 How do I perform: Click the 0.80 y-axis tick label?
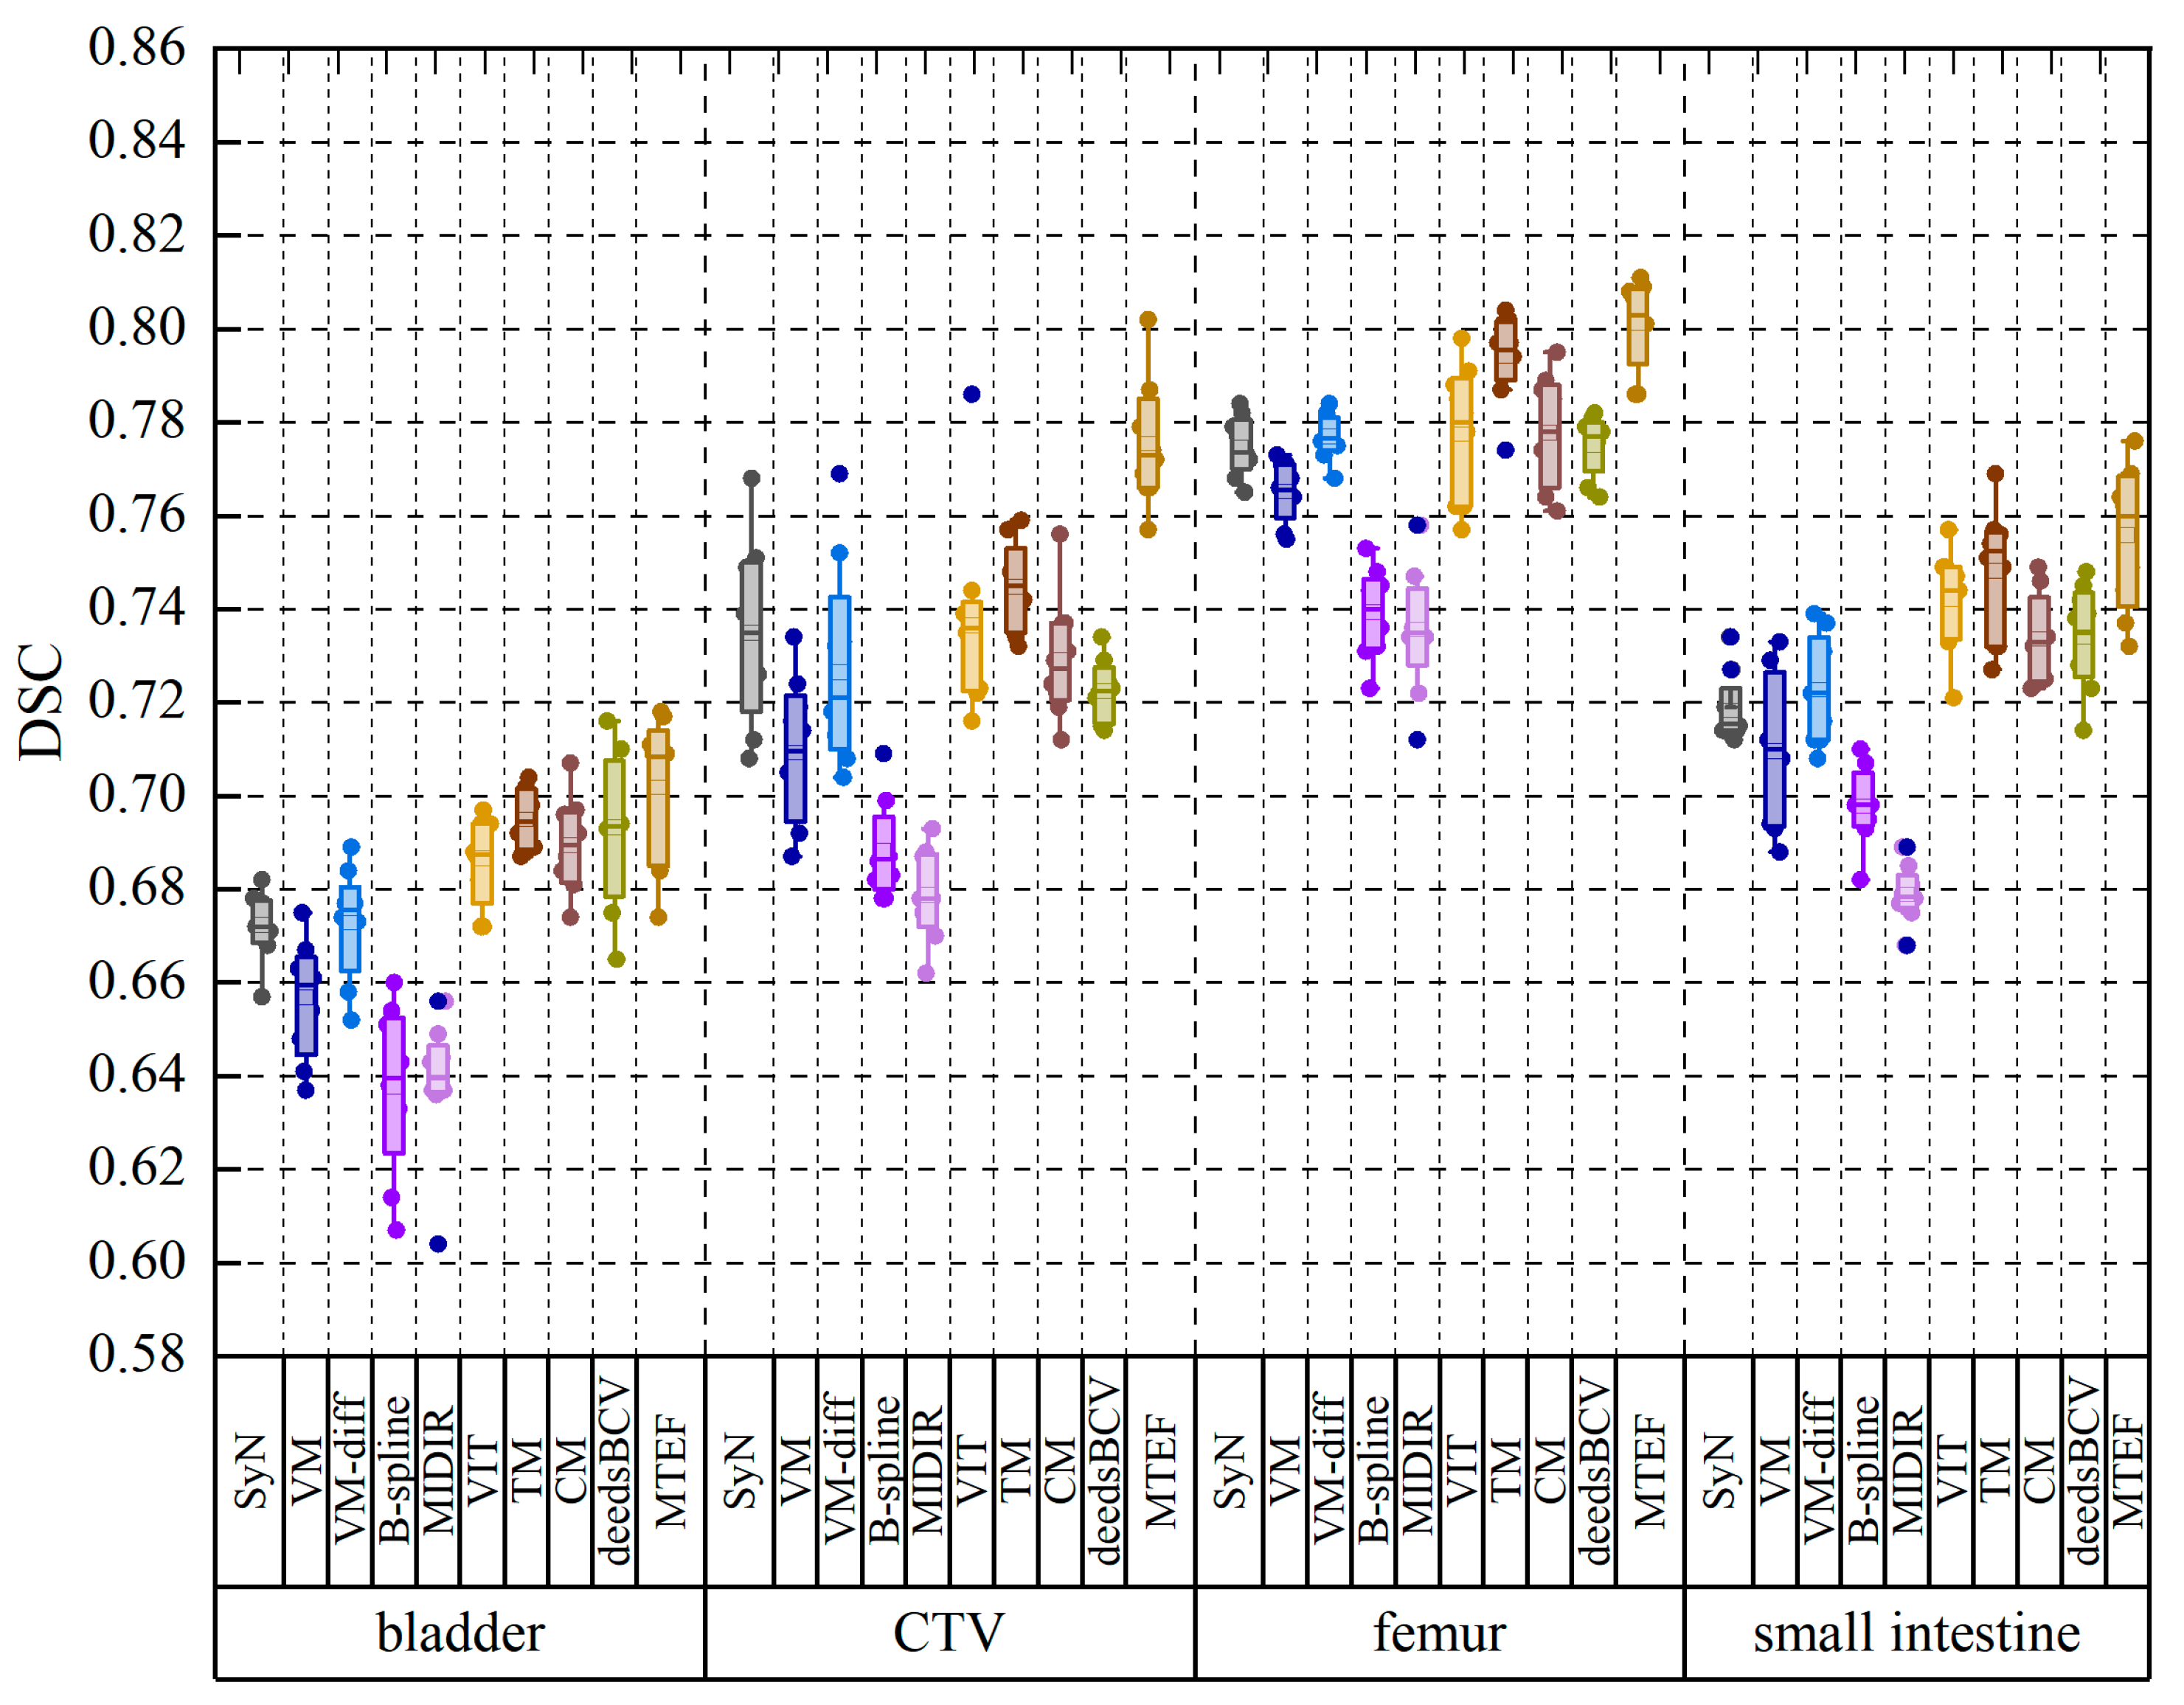click(x=137, y=328)
